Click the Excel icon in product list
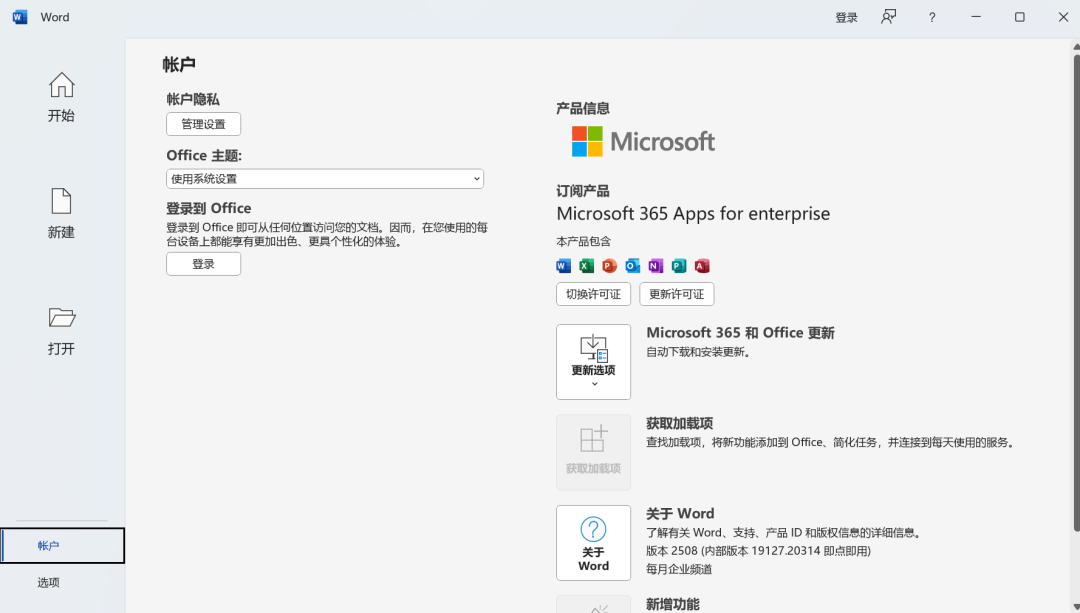 (x=586, y=266)
